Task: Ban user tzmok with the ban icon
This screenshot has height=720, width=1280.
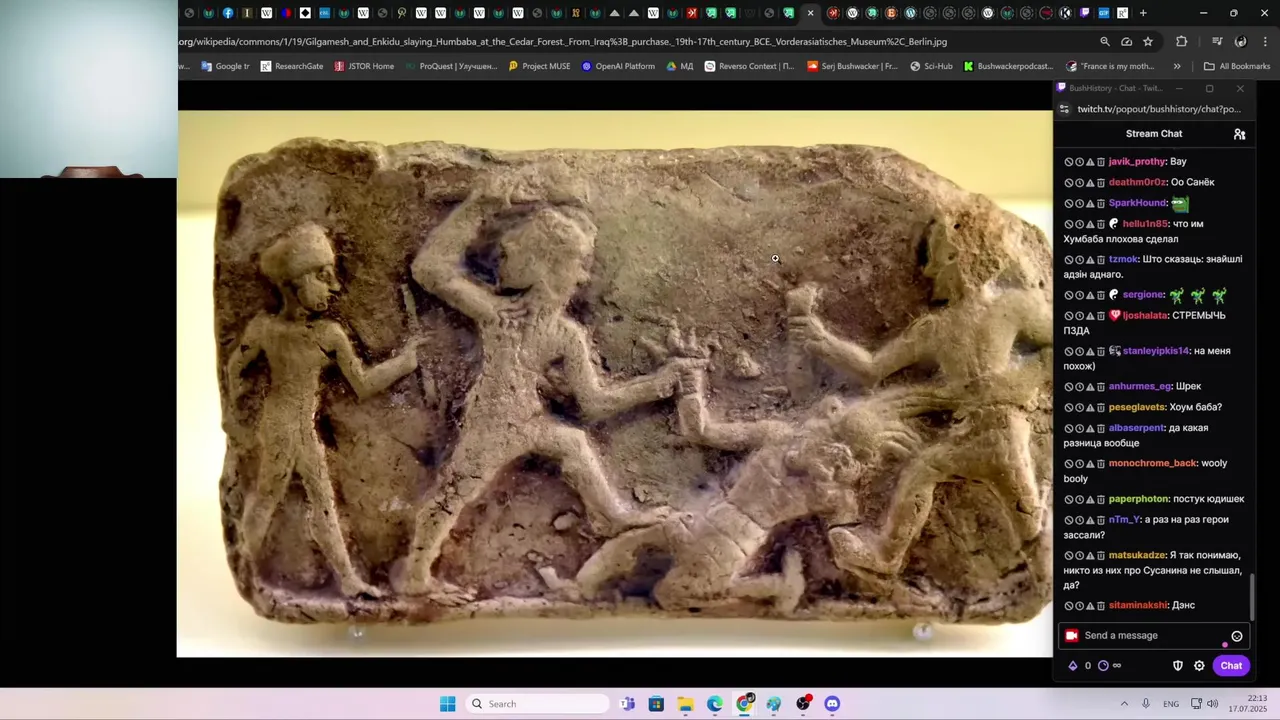Action: [1069, 260]
